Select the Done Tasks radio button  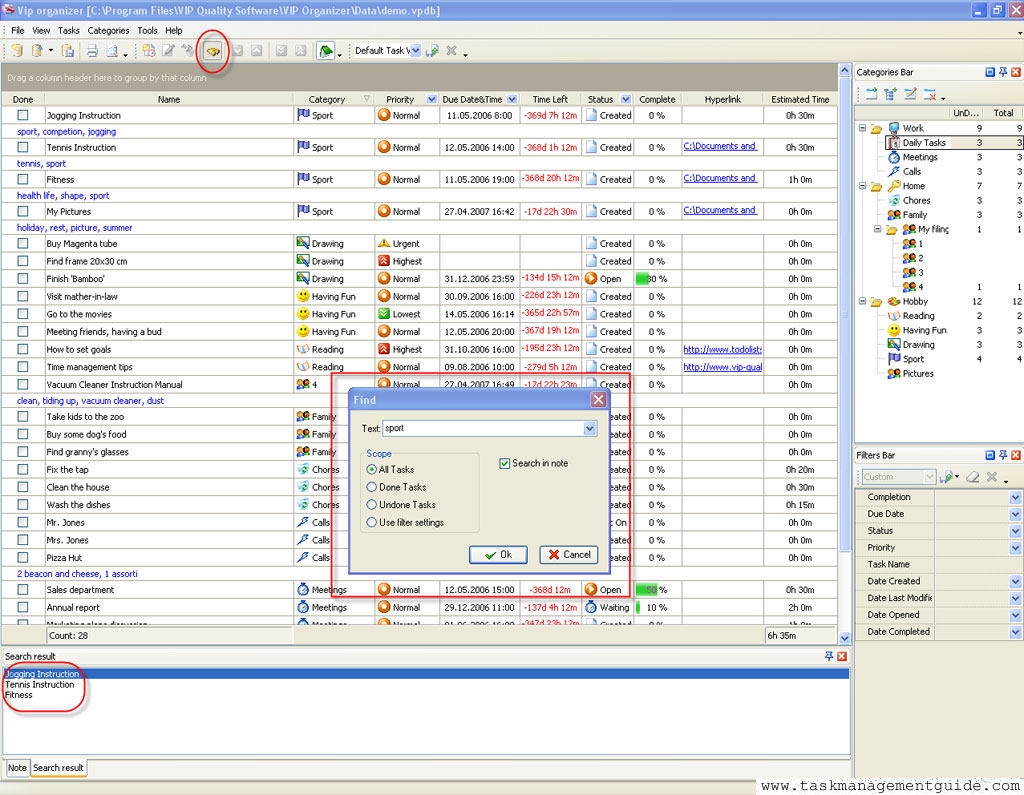[x=372, y=487]
